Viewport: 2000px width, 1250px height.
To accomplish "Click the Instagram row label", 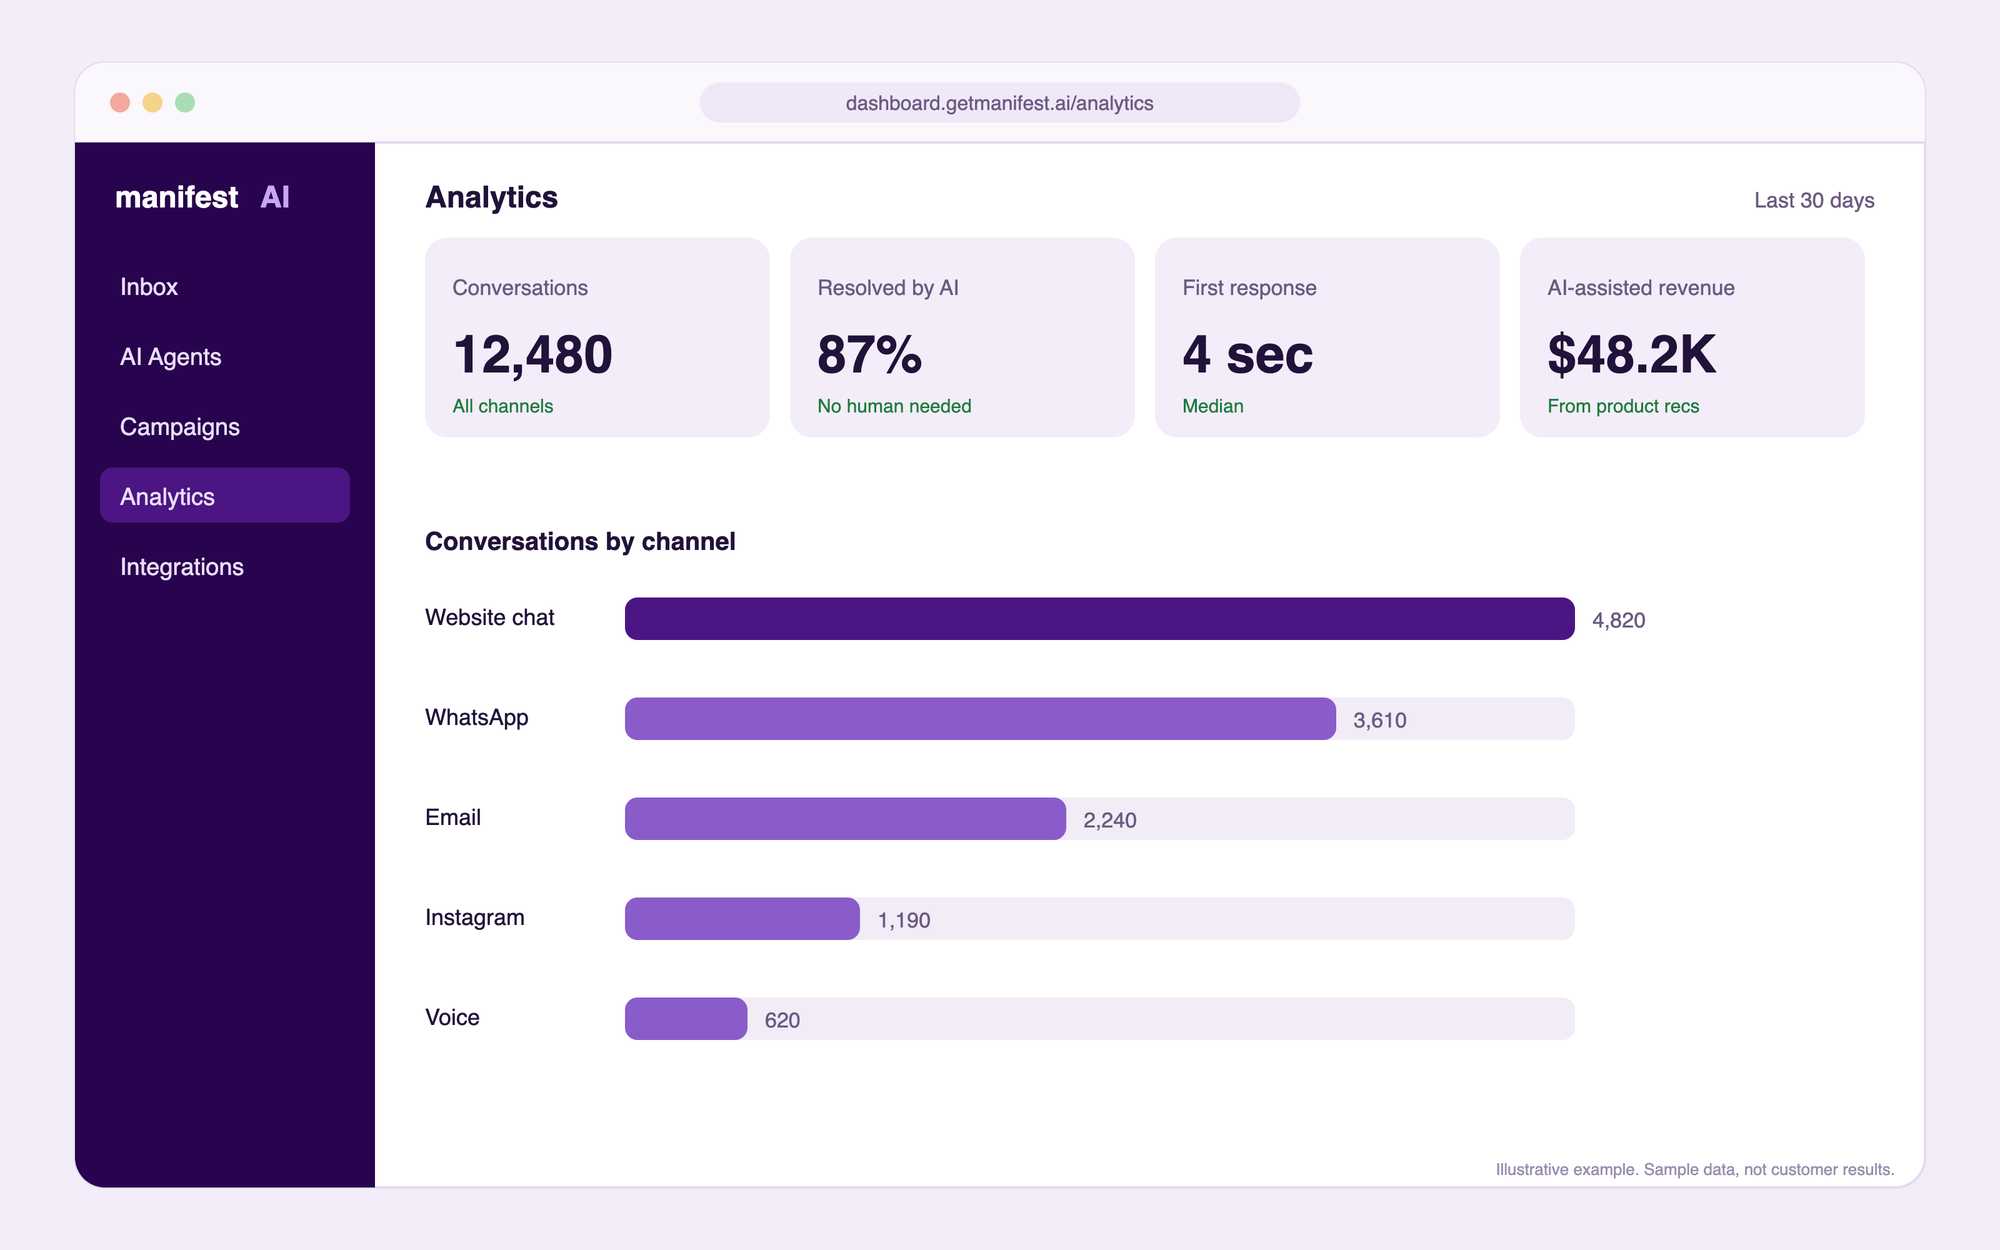I will coord(475,918).
